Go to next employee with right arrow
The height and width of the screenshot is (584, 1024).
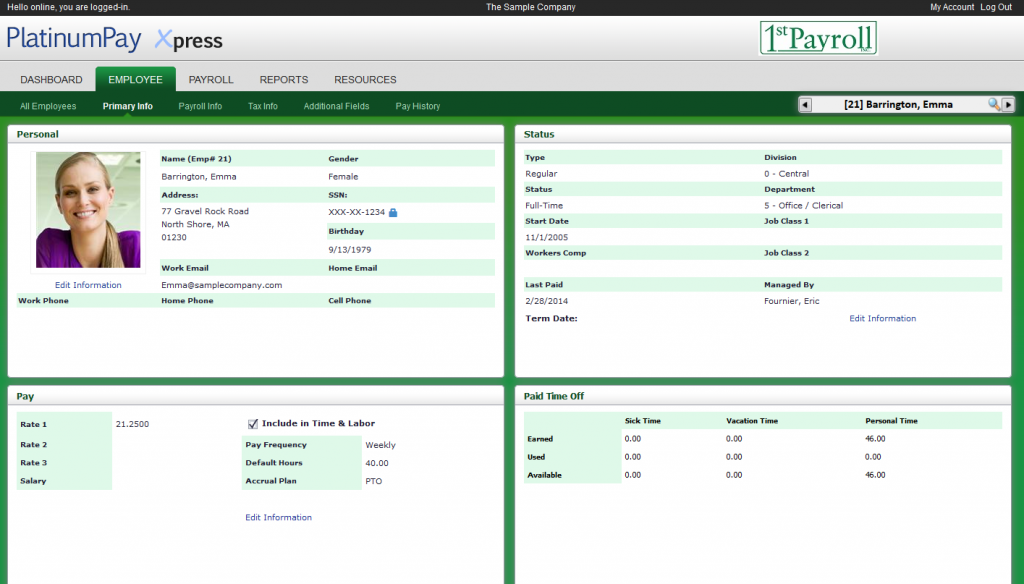coord(1008,105)
